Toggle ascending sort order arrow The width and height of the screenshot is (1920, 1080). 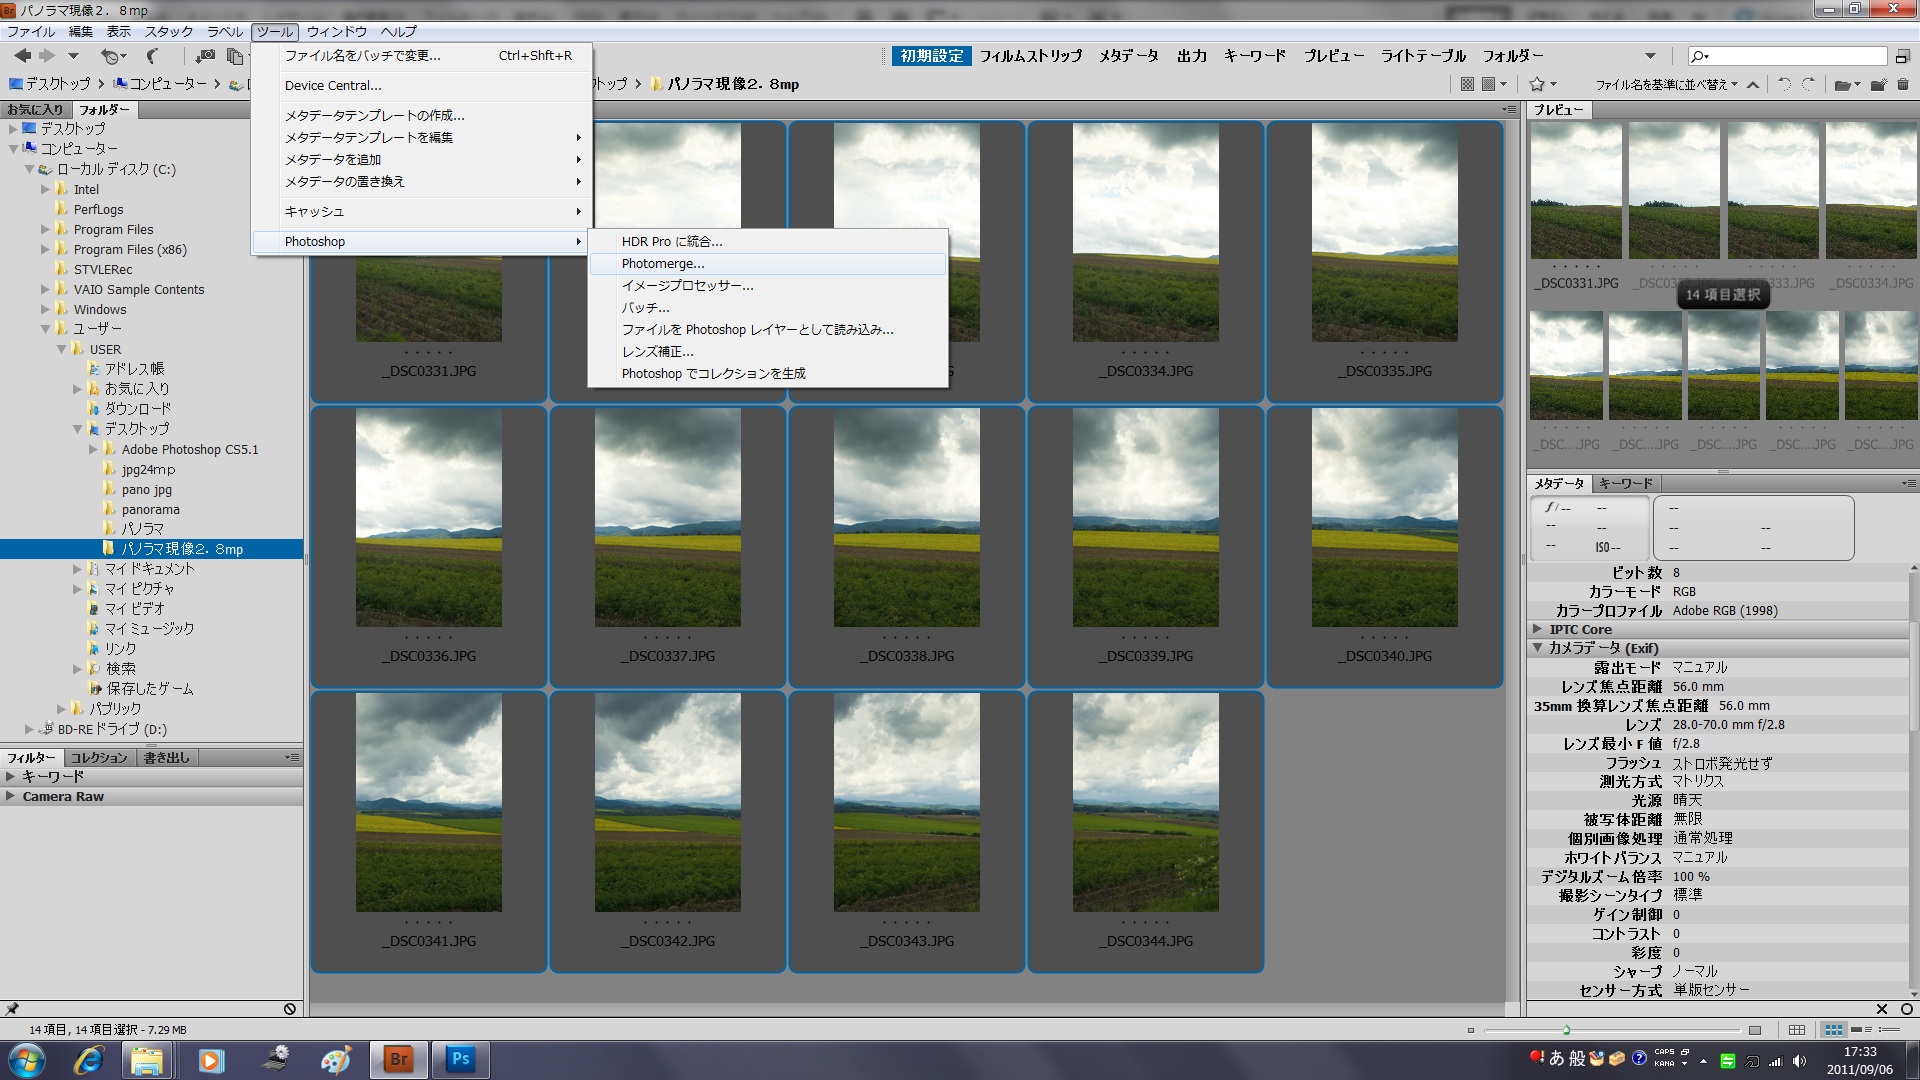[x=1753, y=84]
